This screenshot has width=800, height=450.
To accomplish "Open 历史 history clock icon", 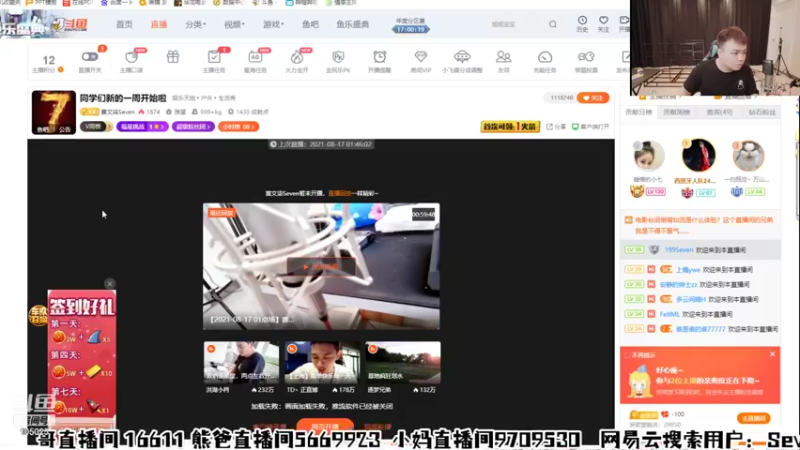I will click(582, 23).
